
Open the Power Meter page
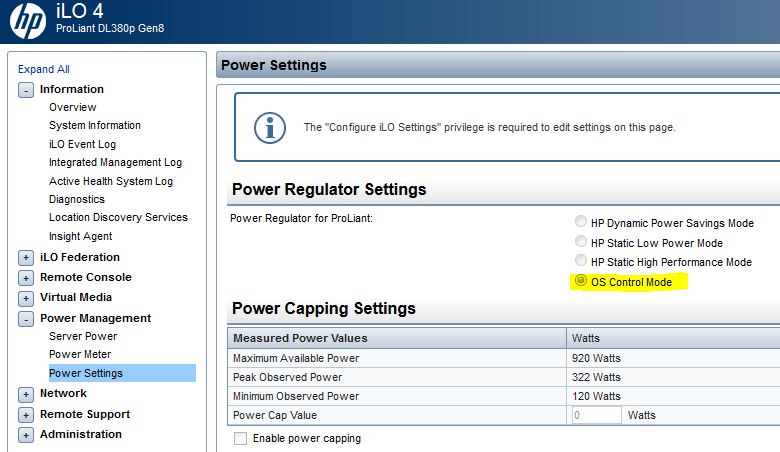pos(80,354)
